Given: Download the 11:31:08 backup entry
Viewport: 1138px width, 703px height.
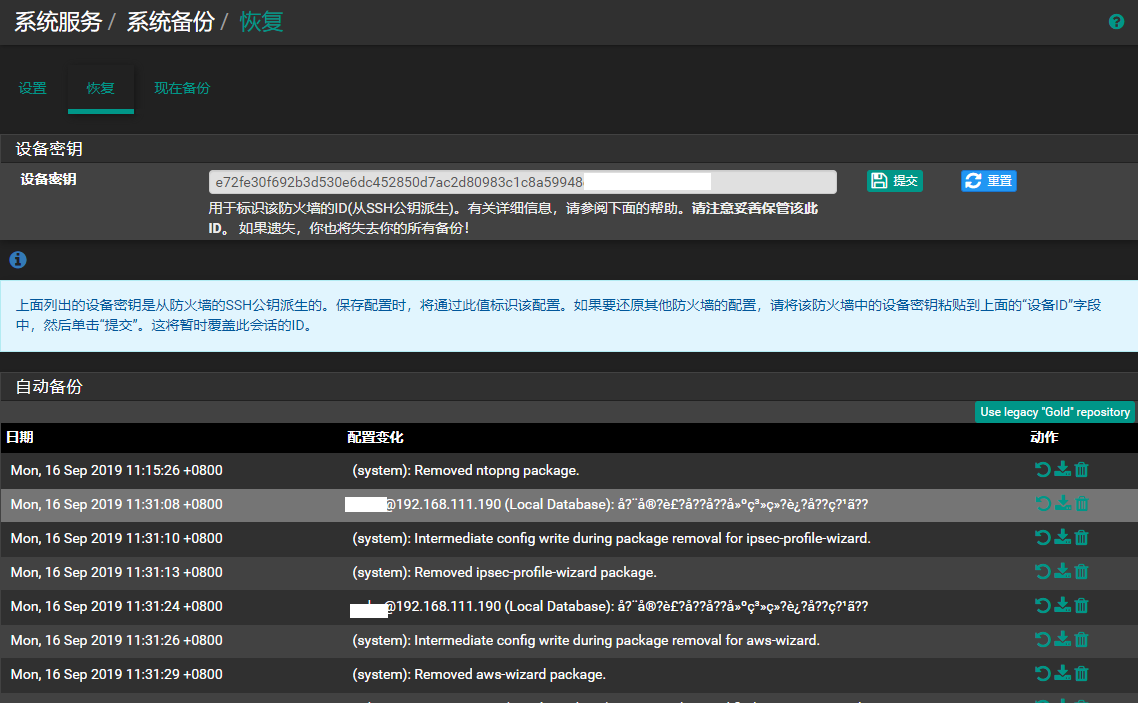Looking at the screenshot, I should [1062, 504].
